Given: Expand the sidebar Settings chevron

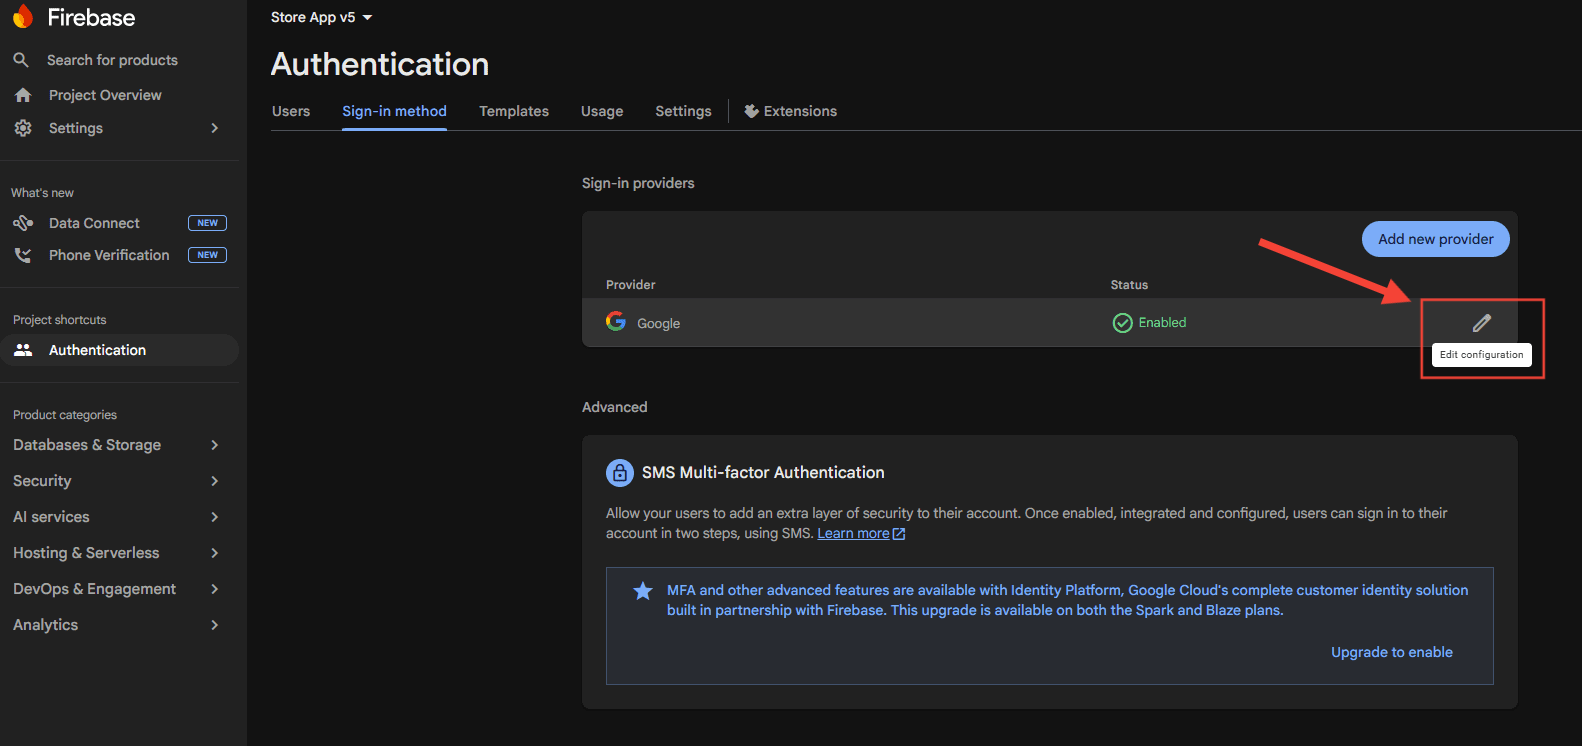Looking at the screenshot, I should [214, 128].
